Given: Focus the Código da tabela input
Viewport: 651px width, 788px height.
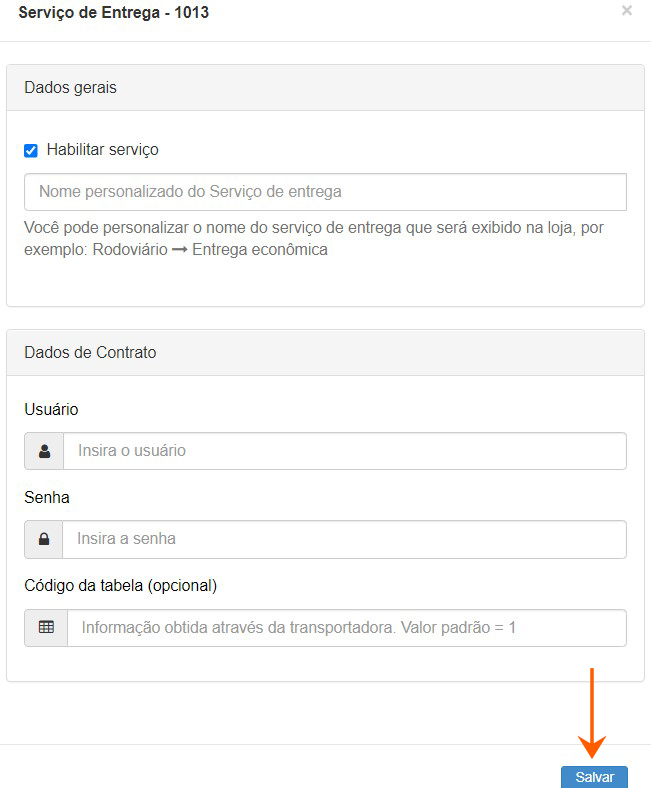Looking at the screenshot, I should [x=346, y=628].
